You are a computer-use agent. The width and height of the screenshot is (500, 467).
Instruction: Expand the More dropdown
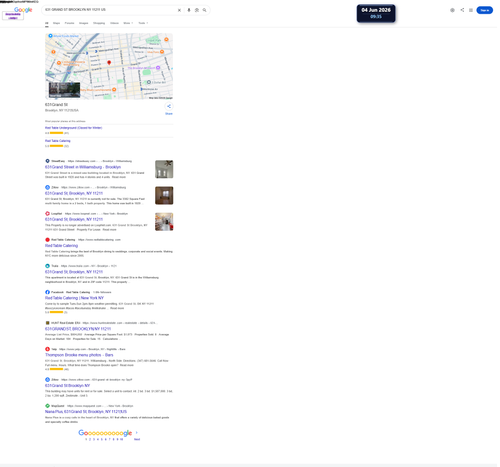128,23
